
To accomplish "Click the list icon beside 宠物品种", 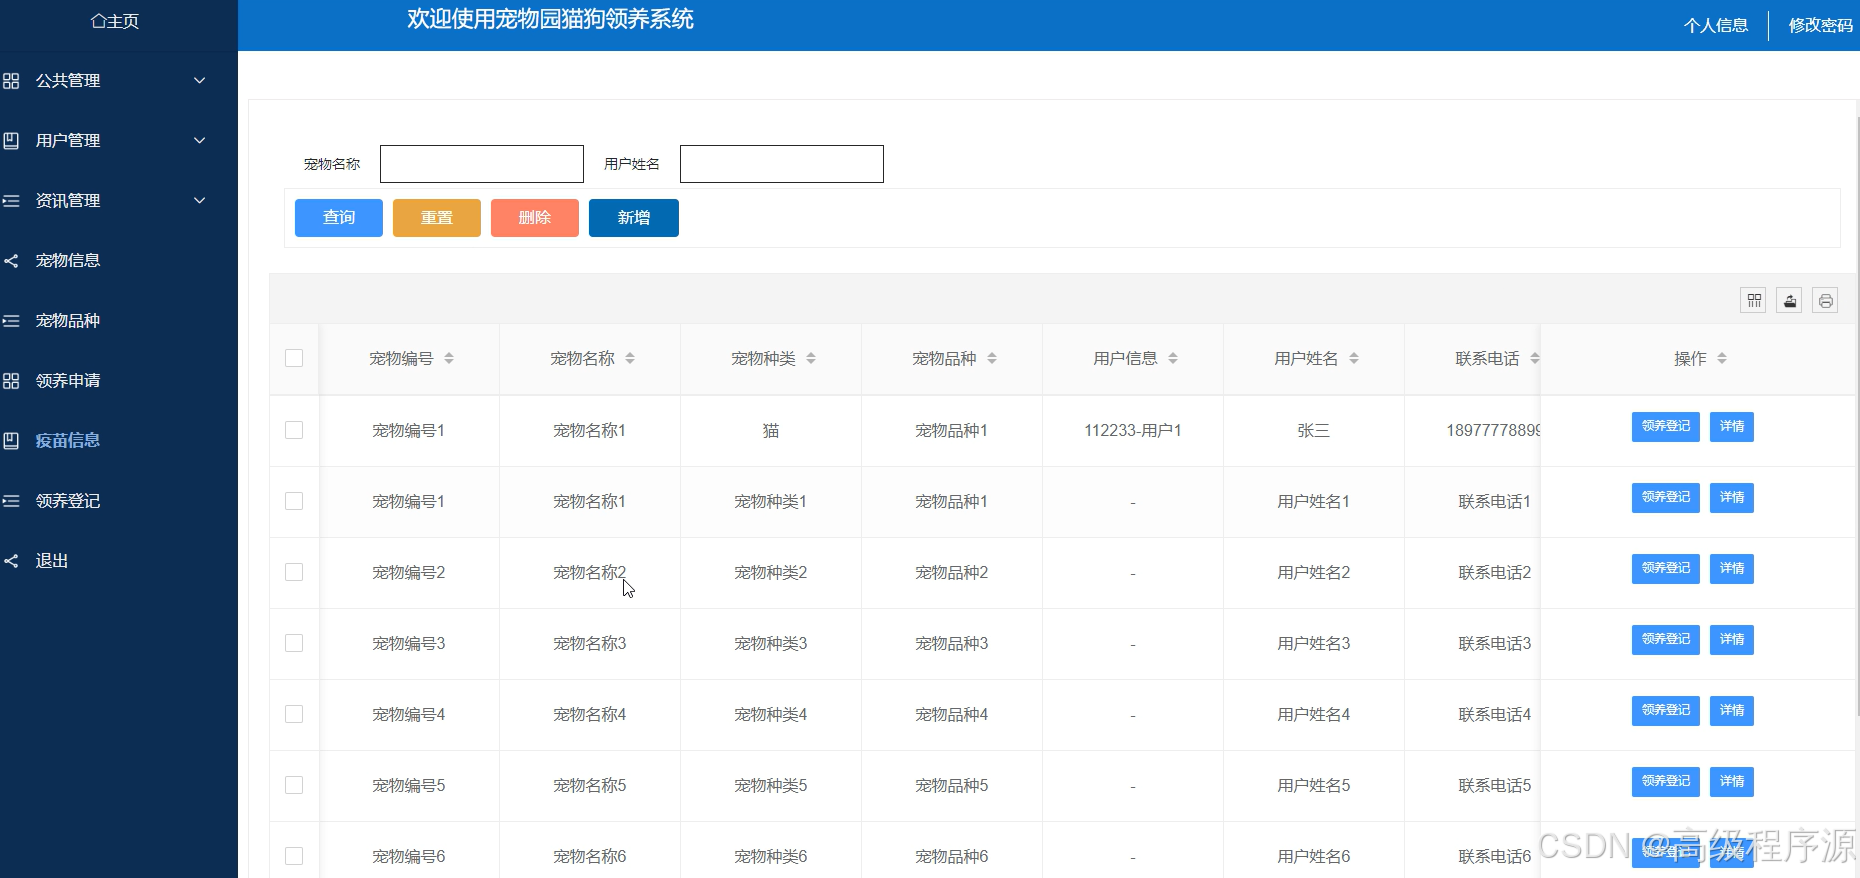I will click(x=11, y=321).
